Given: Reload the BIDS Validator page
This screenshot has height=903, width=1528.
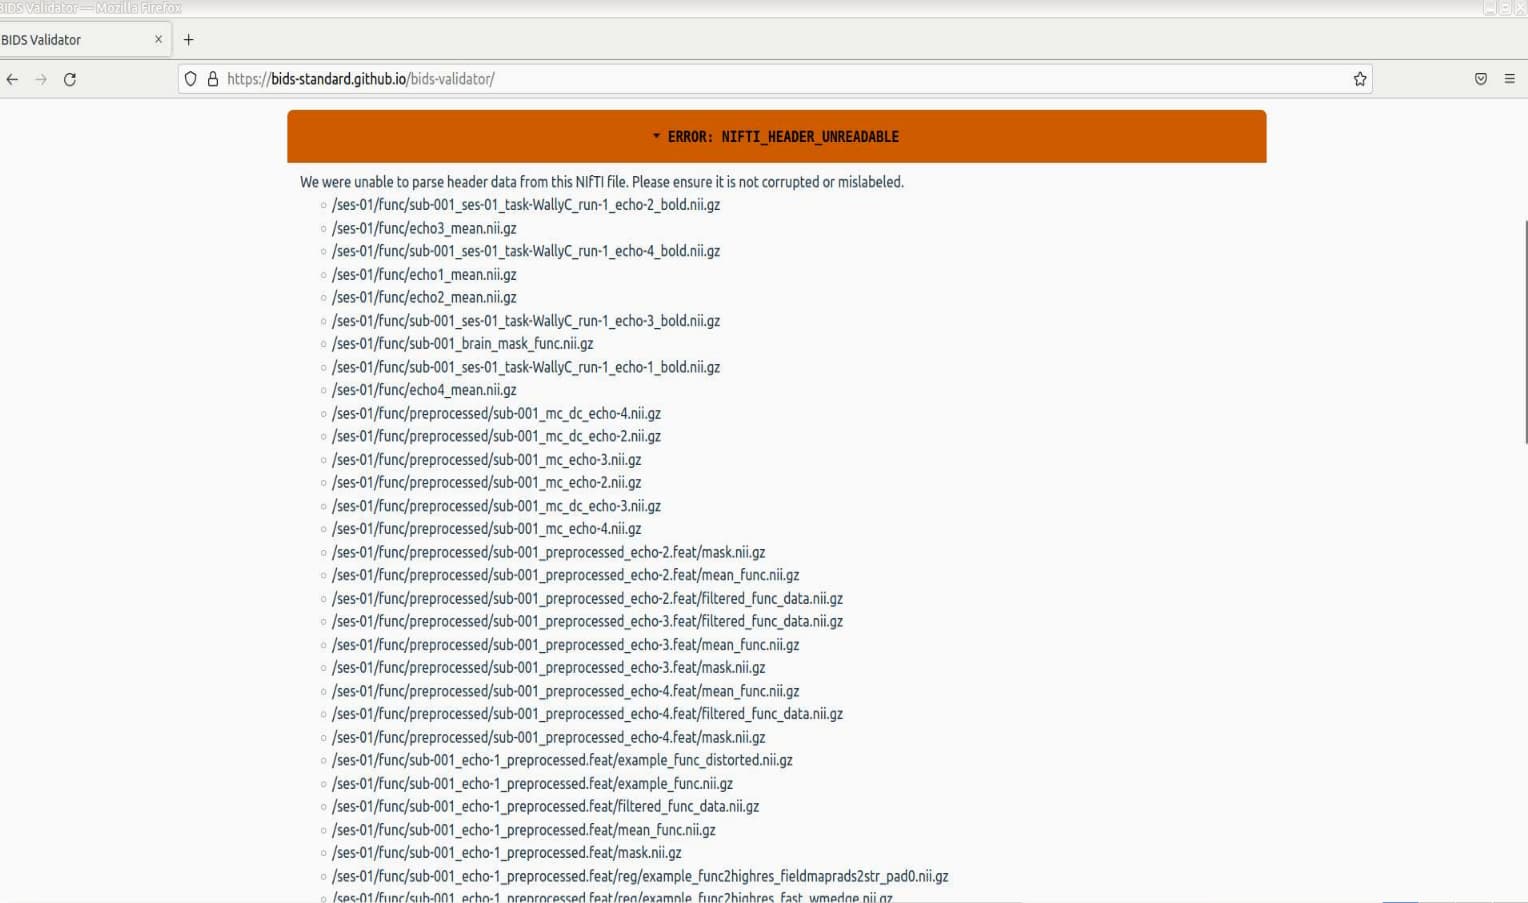Looking at the screenshot, I should click(x=70, y=79).
